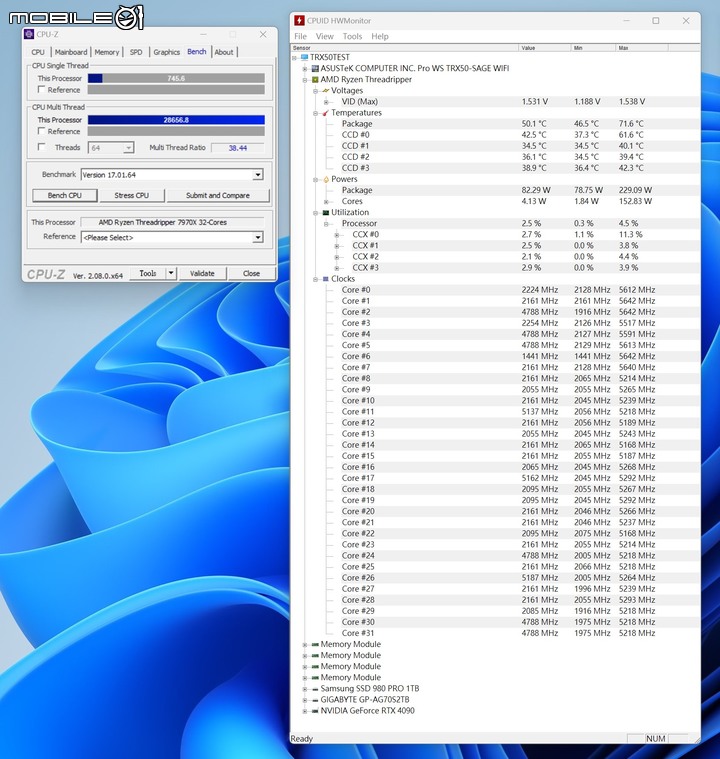Click the NVIDIA GeForce RTX 4090 icon
720x759 pixels.
[315, 711]
